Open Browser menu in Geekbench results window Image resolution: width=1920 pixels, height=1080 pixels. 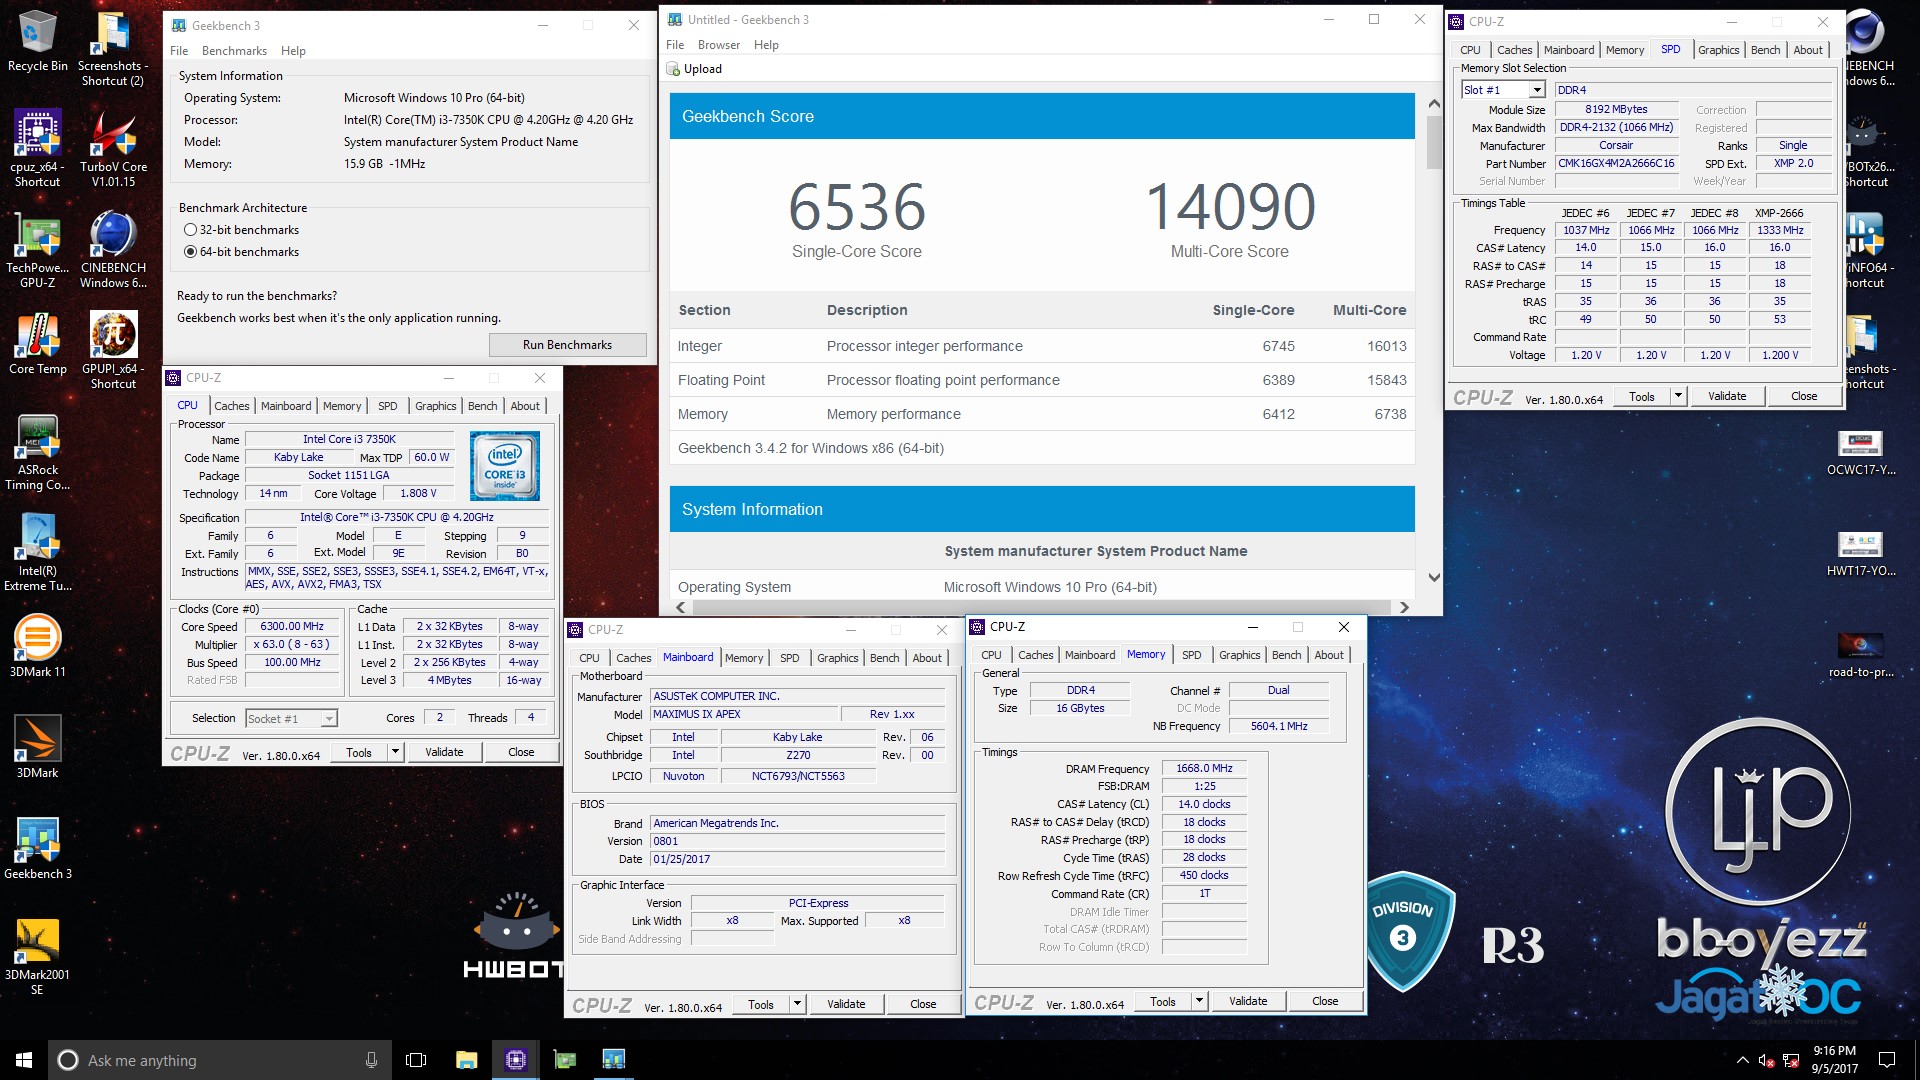pyautogui.click(x=719, y=45)
